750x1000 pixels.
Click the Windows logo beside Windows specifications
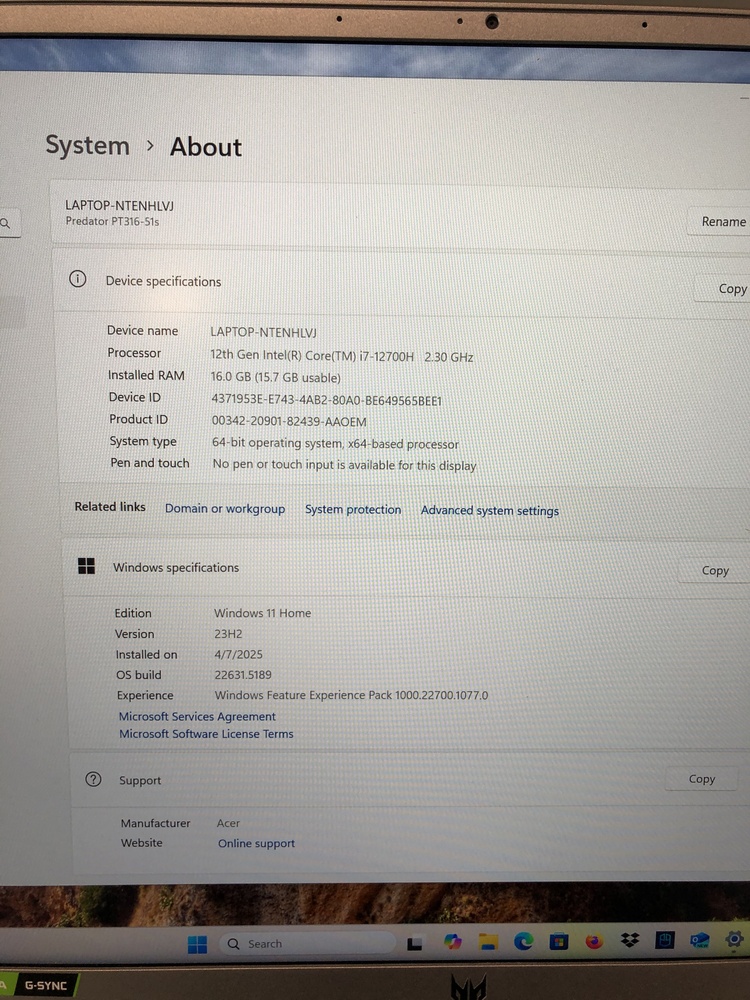tap(86, 566)
